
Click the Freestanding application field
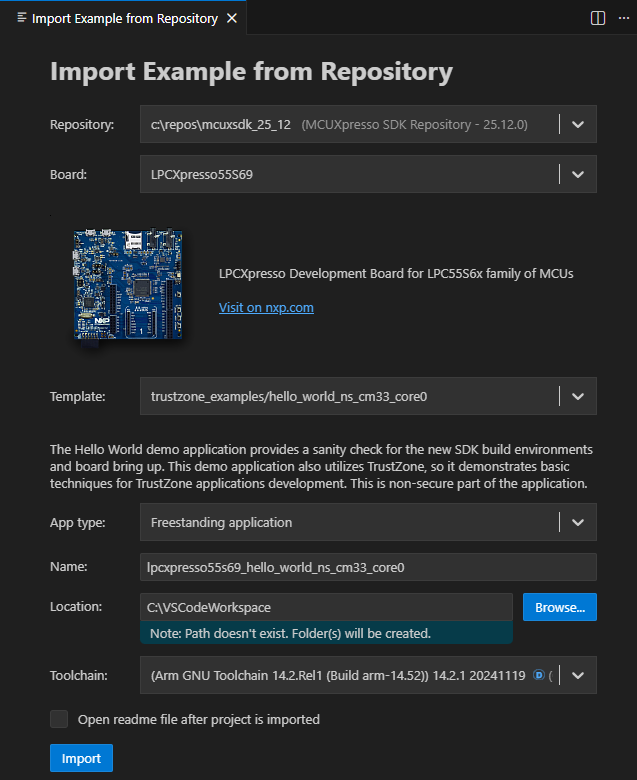point(368,522)
